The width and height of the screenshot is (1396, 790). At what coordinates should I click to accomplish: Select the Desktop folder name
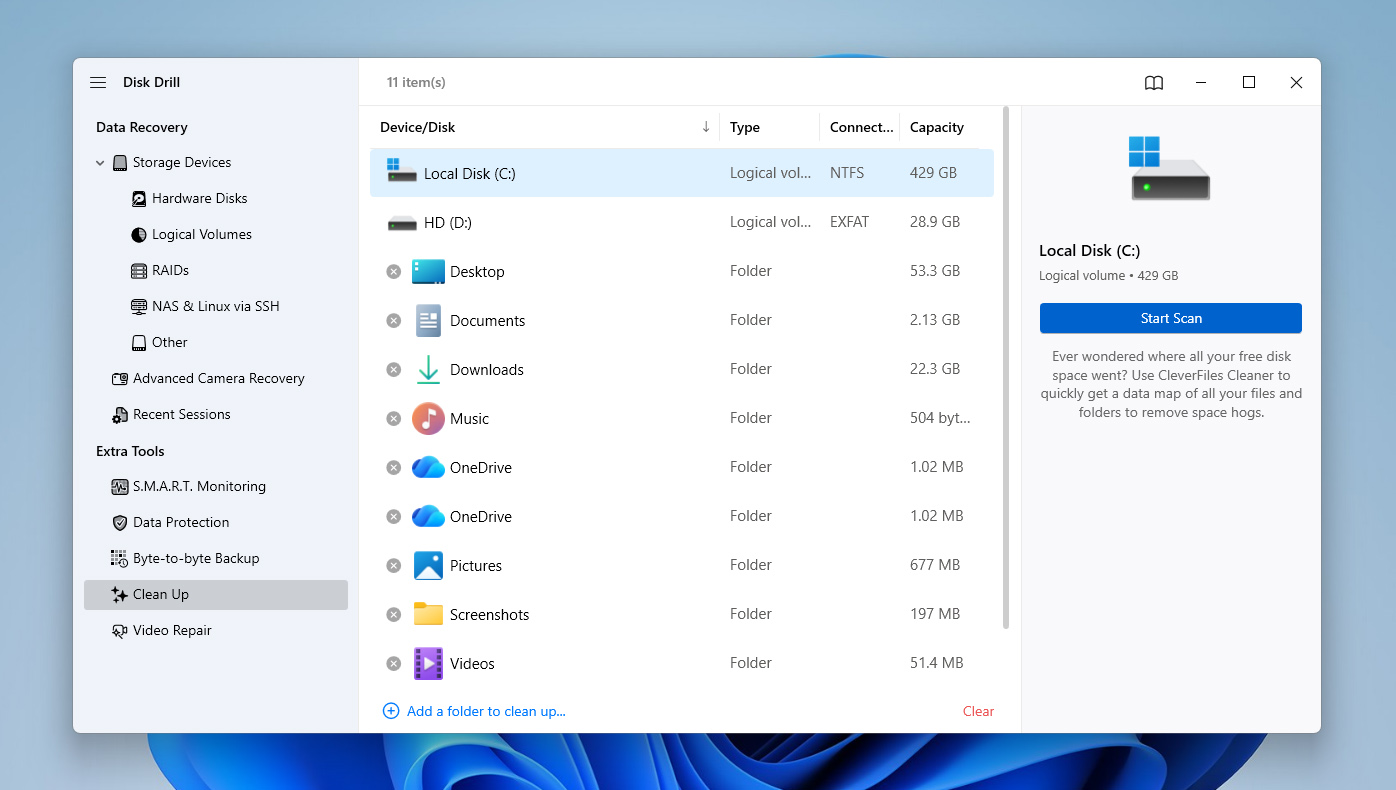coord(477,272)
